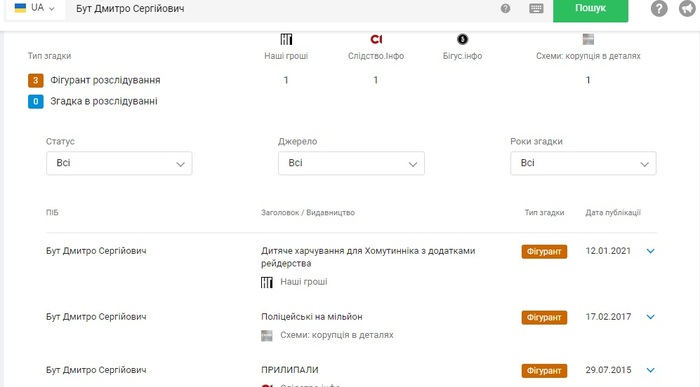Select the Наші гроші source icon
Viewport: 700px width, 387px height.
pos(286,39)
